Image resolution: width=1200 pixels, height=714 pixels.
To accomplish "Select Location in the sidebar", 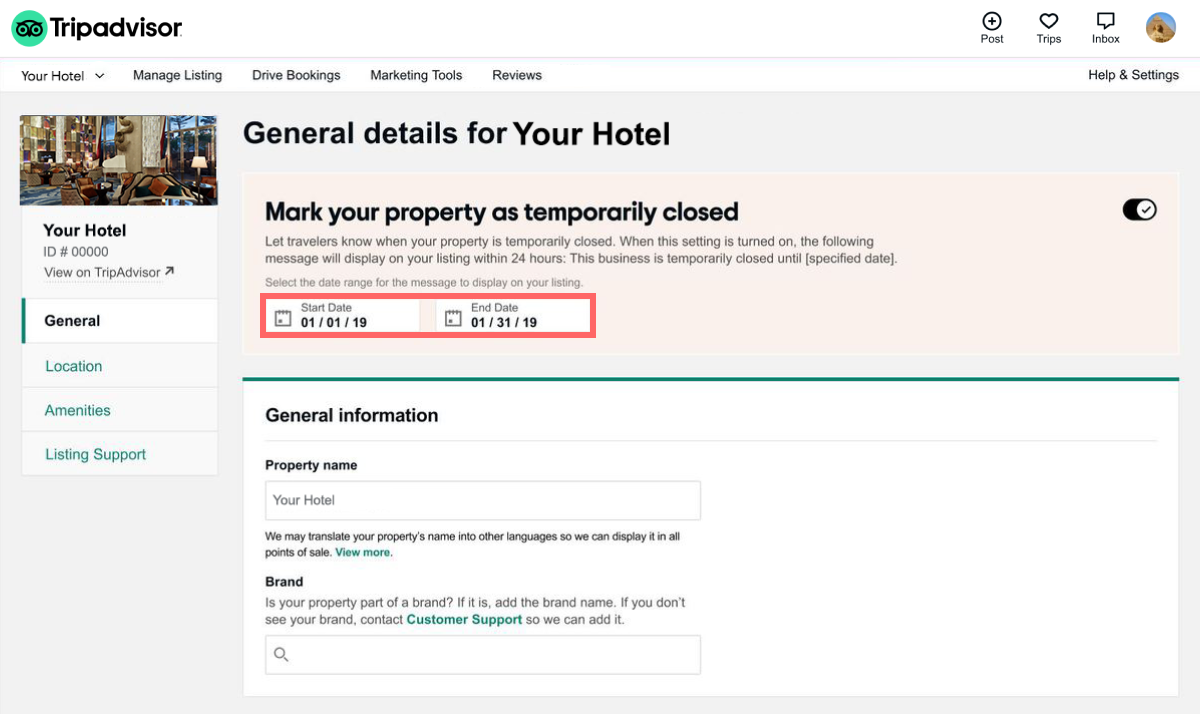I will click(73, 366).
